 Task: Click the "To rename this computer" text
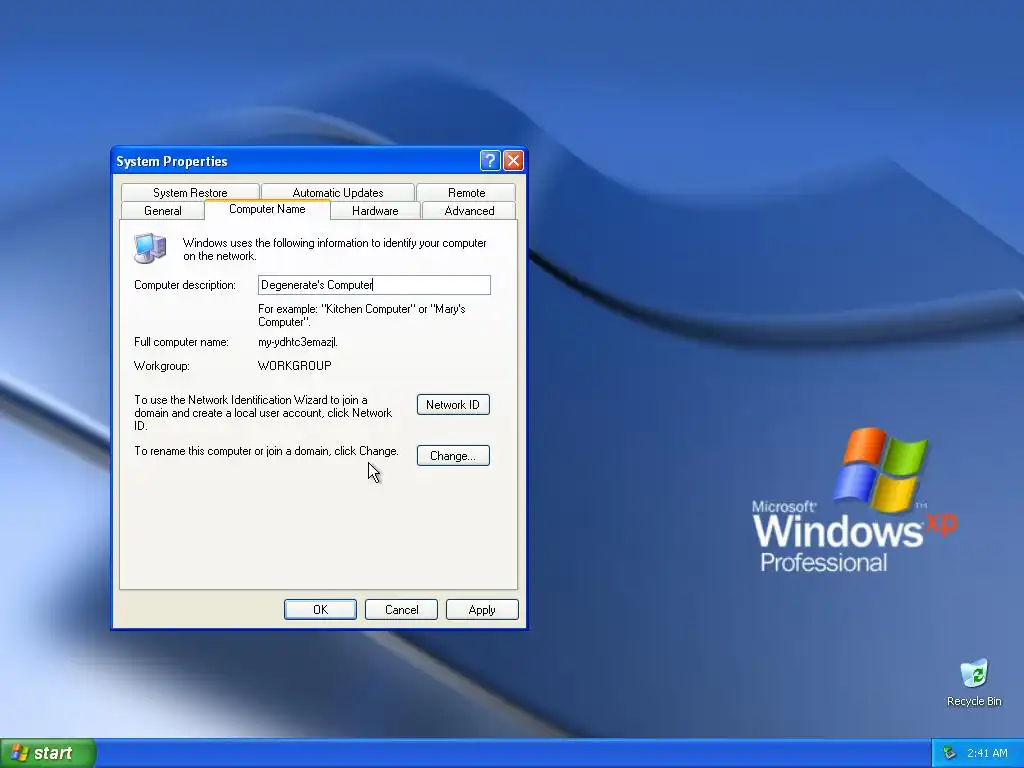(266, 451)
